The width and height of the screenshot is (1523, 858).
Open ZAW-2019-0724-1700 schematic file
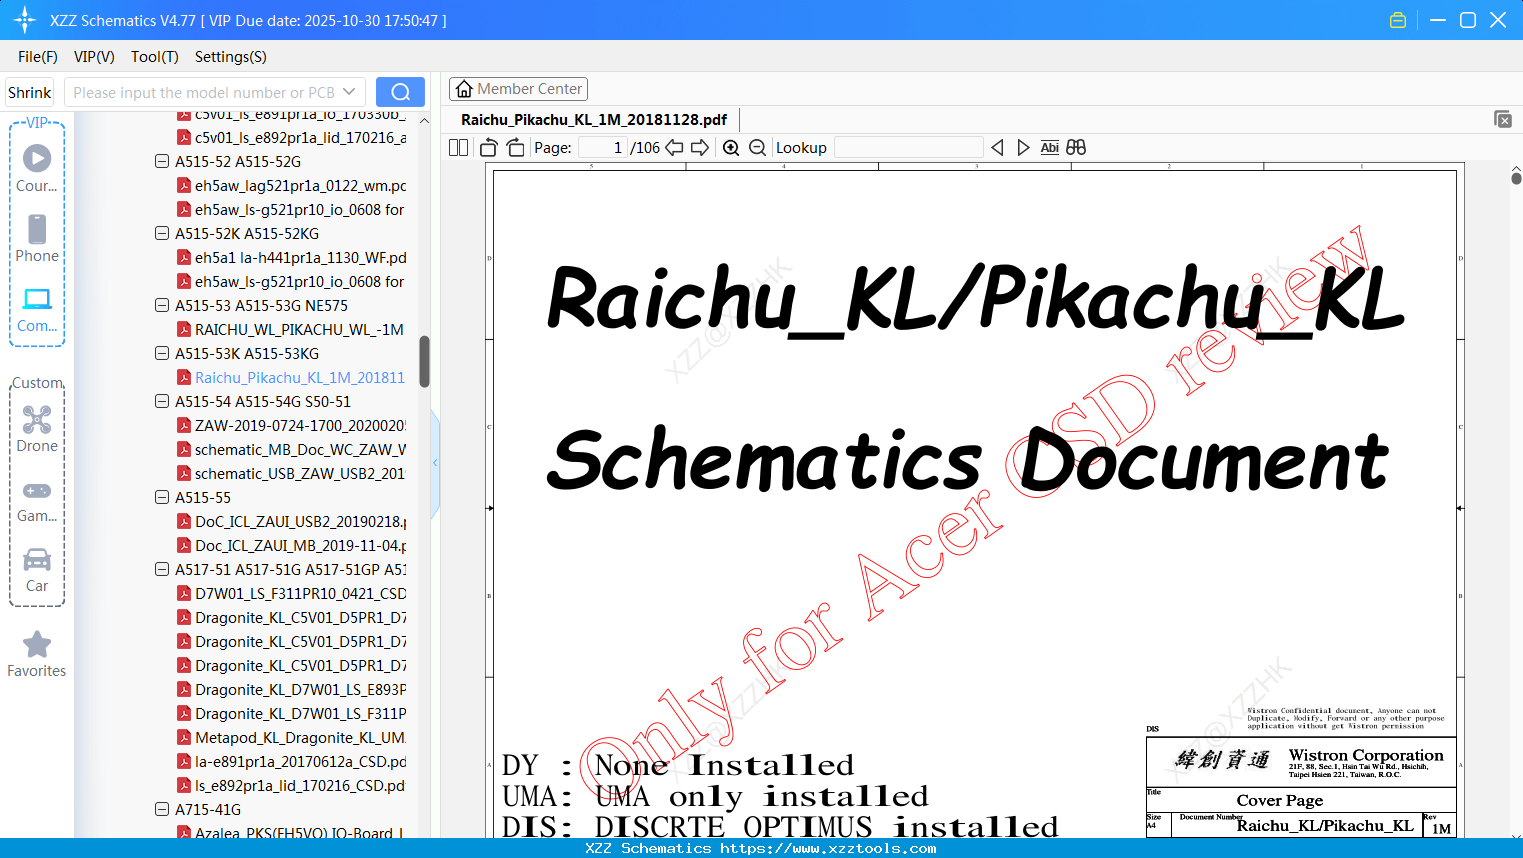[292, 425]
